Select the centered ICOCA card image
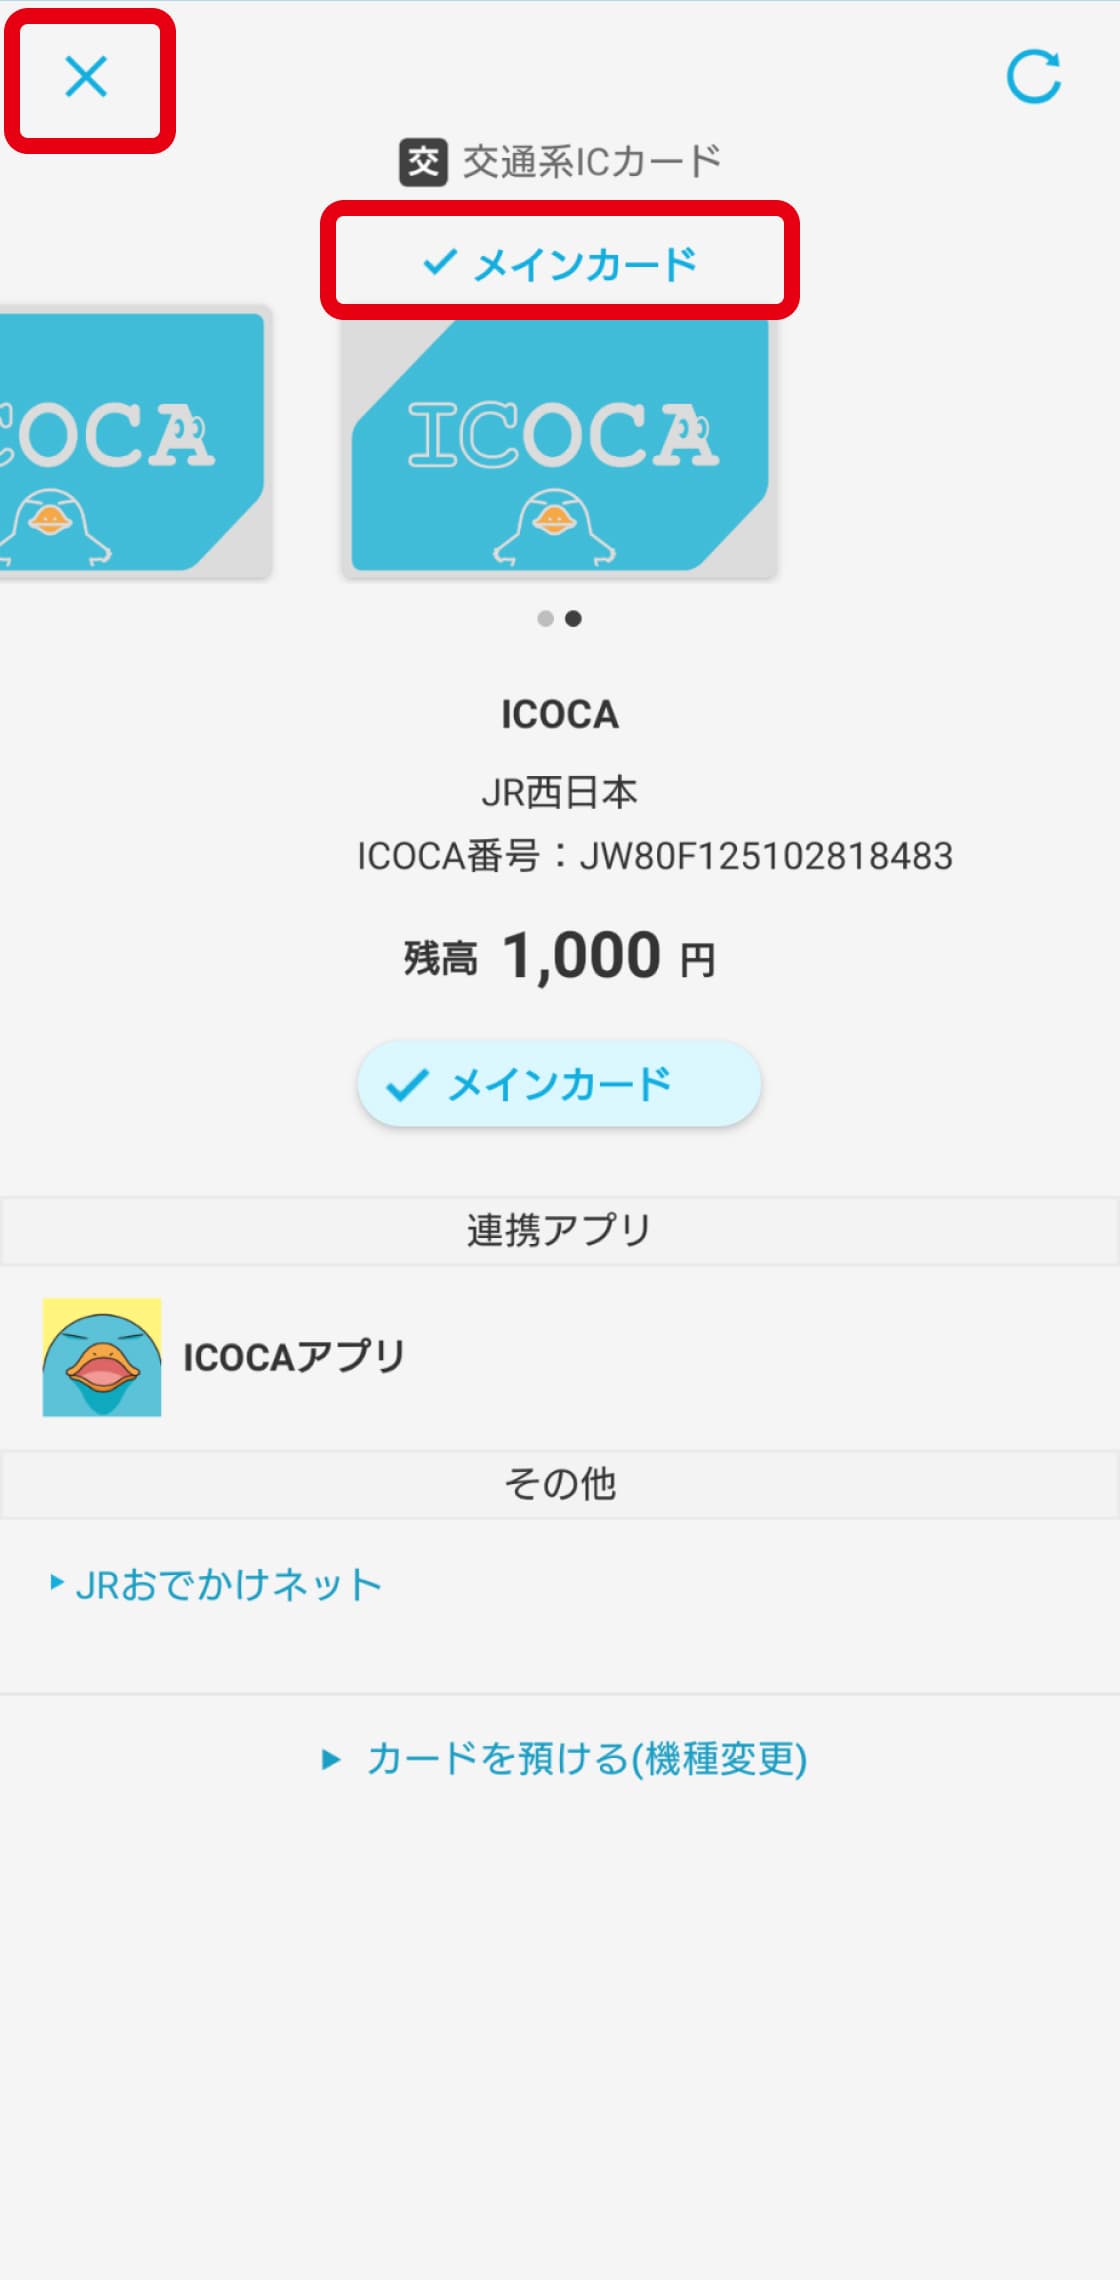 click(x=560, y=445)
